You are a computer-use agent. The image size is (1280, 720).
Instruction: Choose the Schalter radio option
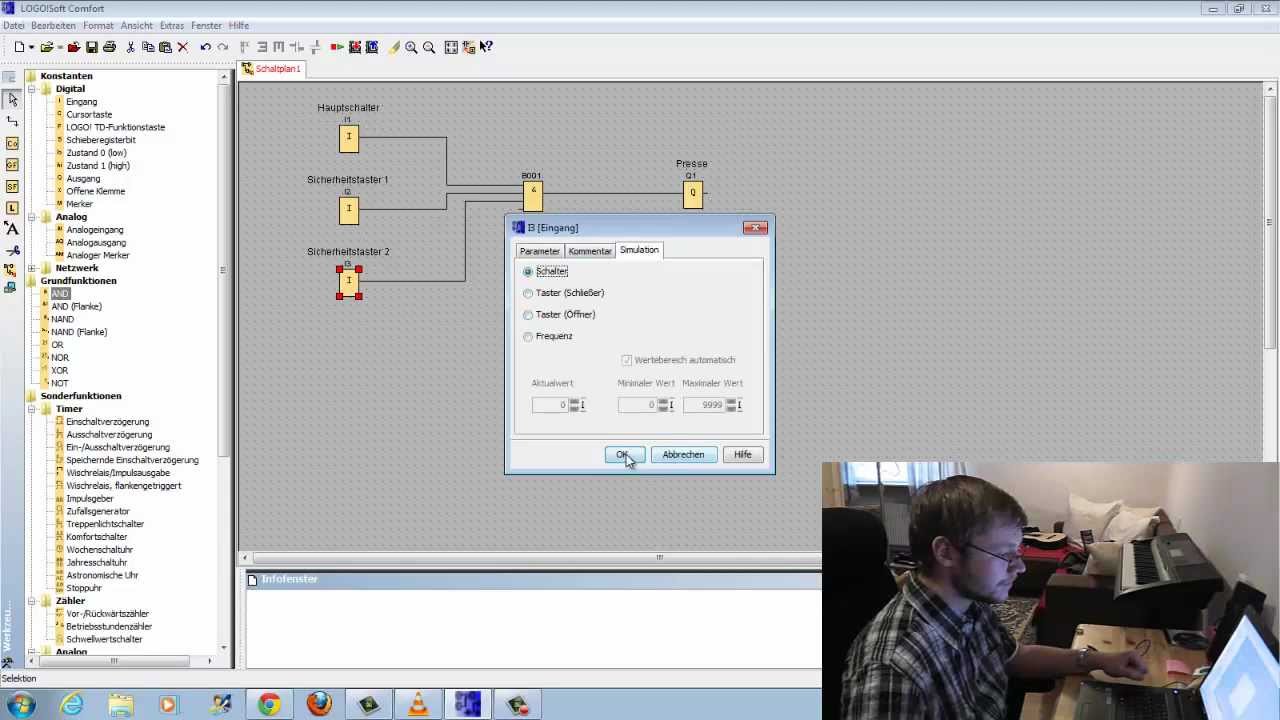tap(528, 271)
